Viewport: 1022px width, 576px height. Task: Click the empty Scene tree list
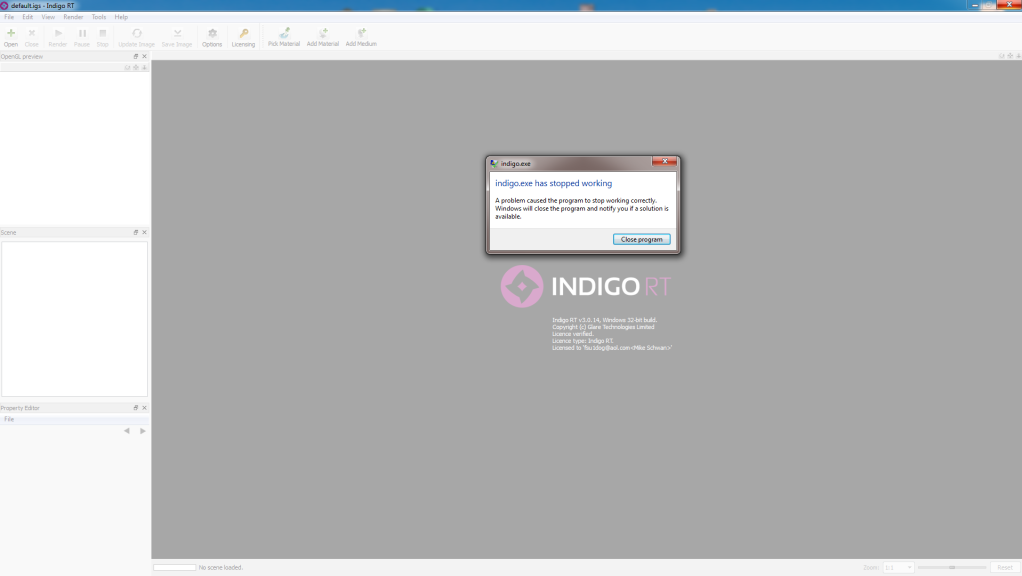pos(74,319)
